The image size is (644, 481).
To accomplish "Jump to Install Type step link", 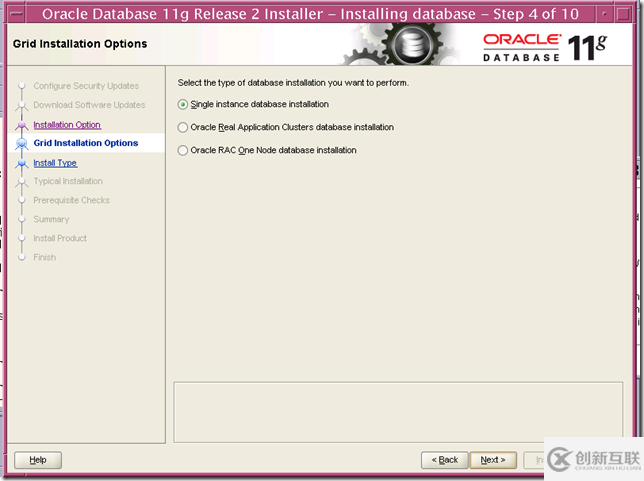I will [x=55, y=163].
